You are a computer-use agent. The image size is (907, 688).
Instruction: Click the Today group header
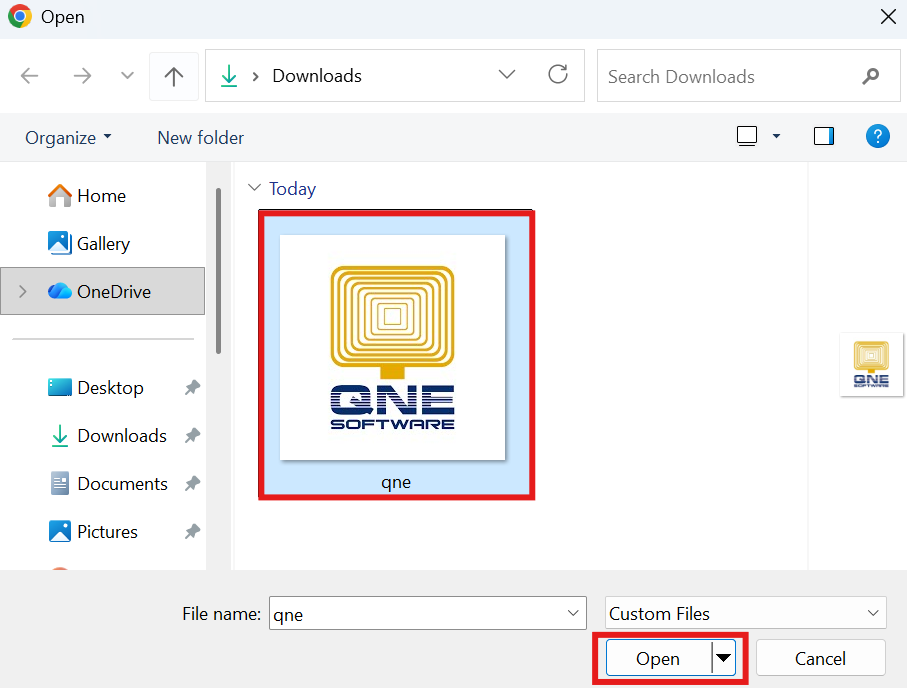coord(292,189)
